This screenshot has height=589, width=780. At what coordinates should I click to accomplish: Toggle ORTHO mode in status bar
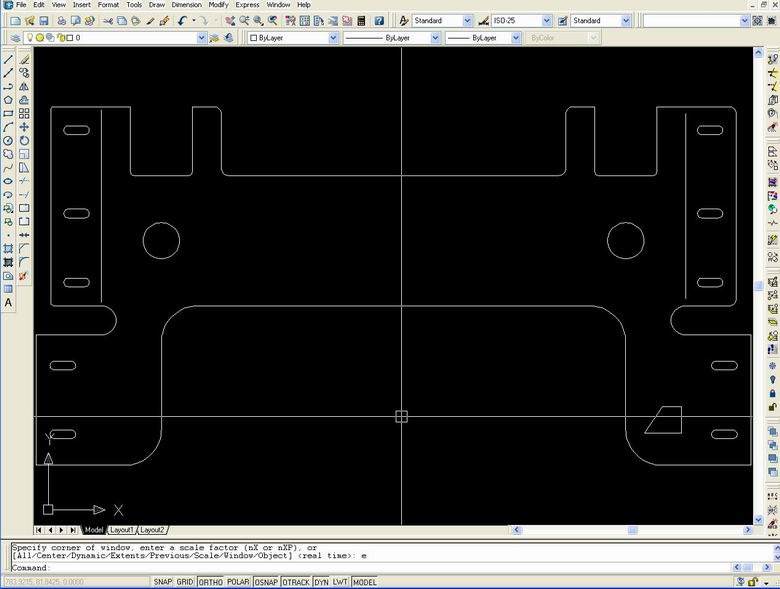(210, 582)
